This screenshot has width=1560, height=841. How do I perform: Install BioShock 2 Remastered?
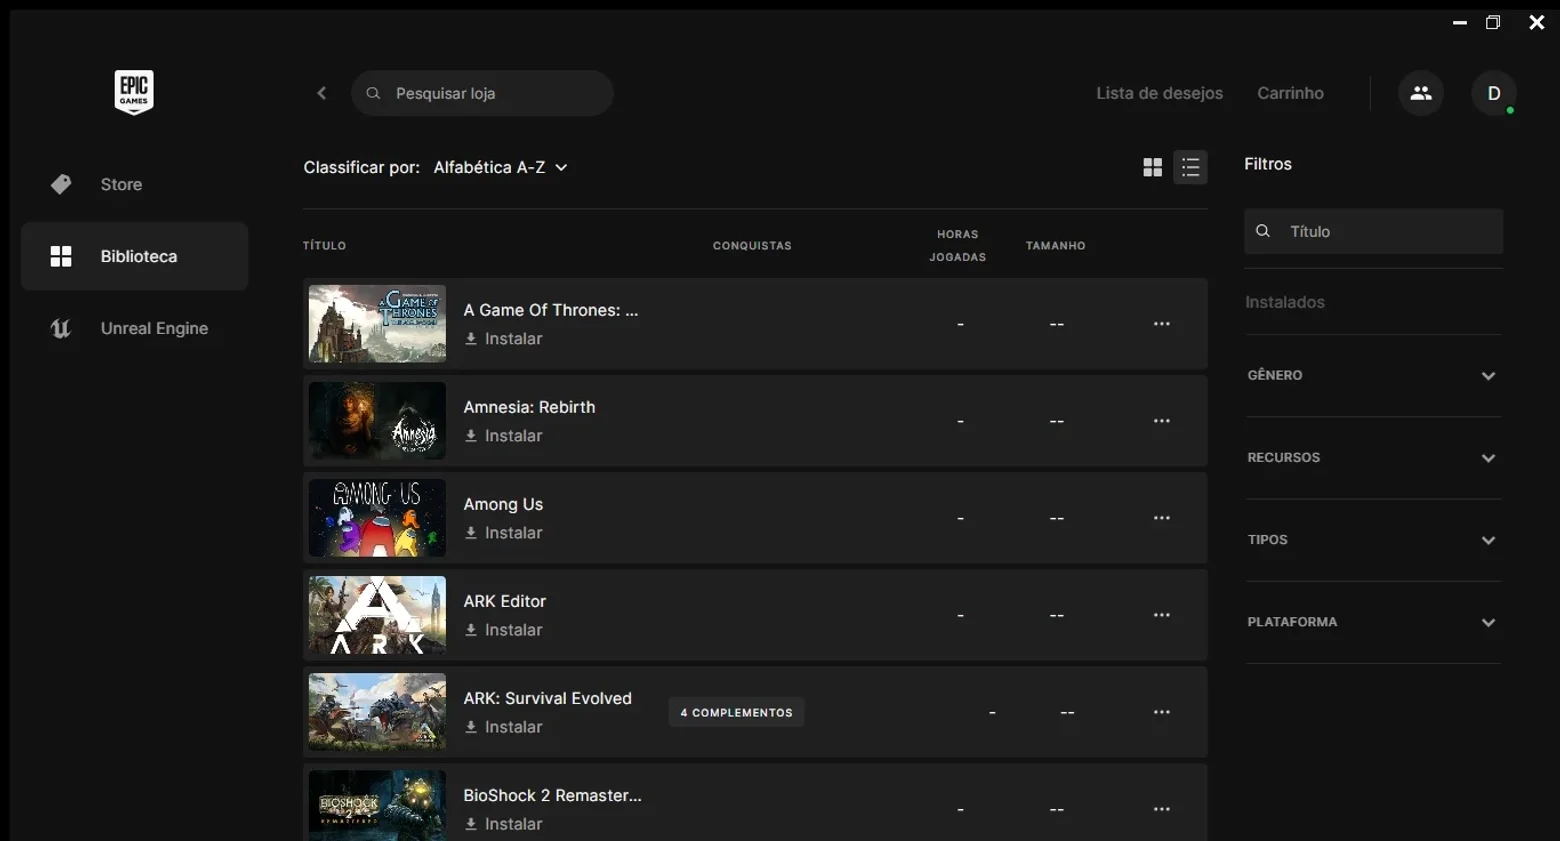(504, 824)
